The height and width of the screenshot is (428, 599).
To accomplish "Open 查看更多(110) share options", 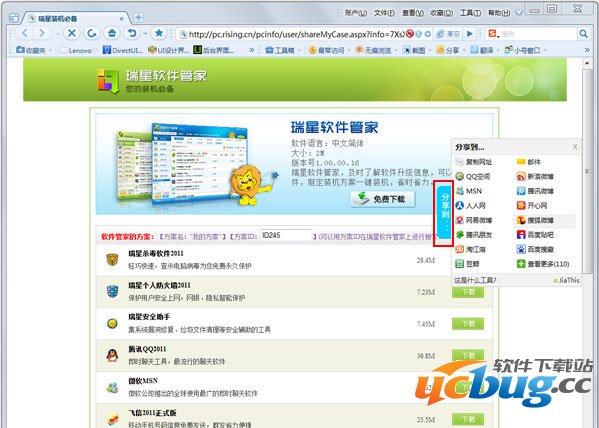I will click(543, 264).
